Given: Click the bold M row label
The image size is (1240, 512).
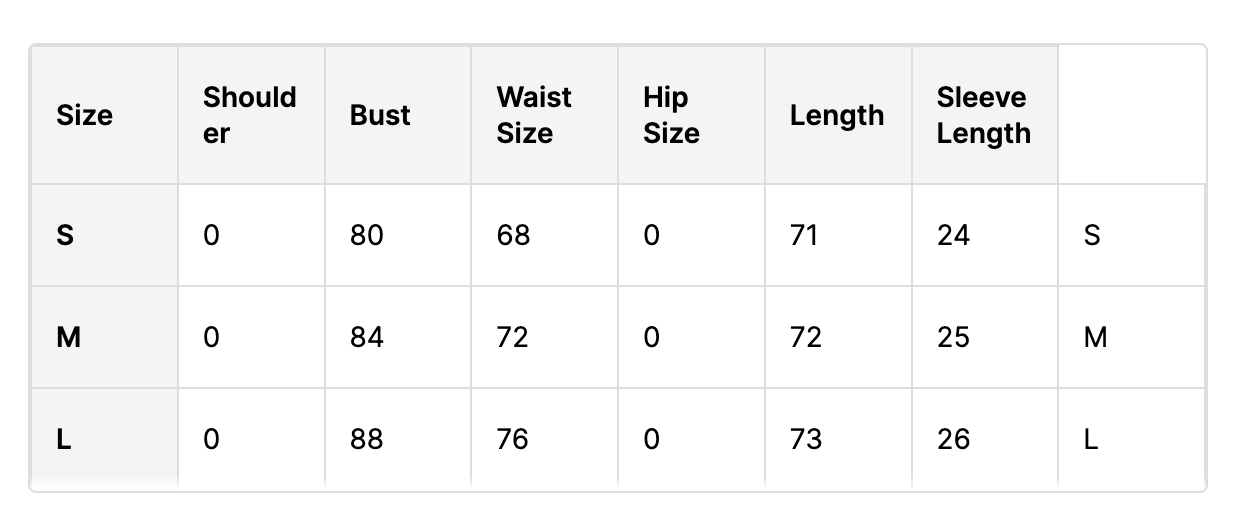Looking at the screenshot, I should 68,338.
